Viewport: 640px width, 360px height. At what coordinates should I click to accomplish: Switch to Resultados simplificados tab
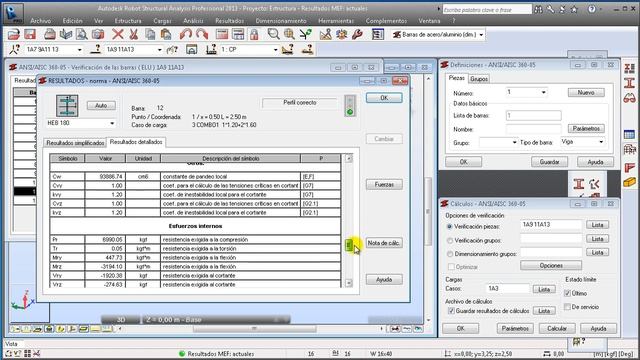pos(75,143)
